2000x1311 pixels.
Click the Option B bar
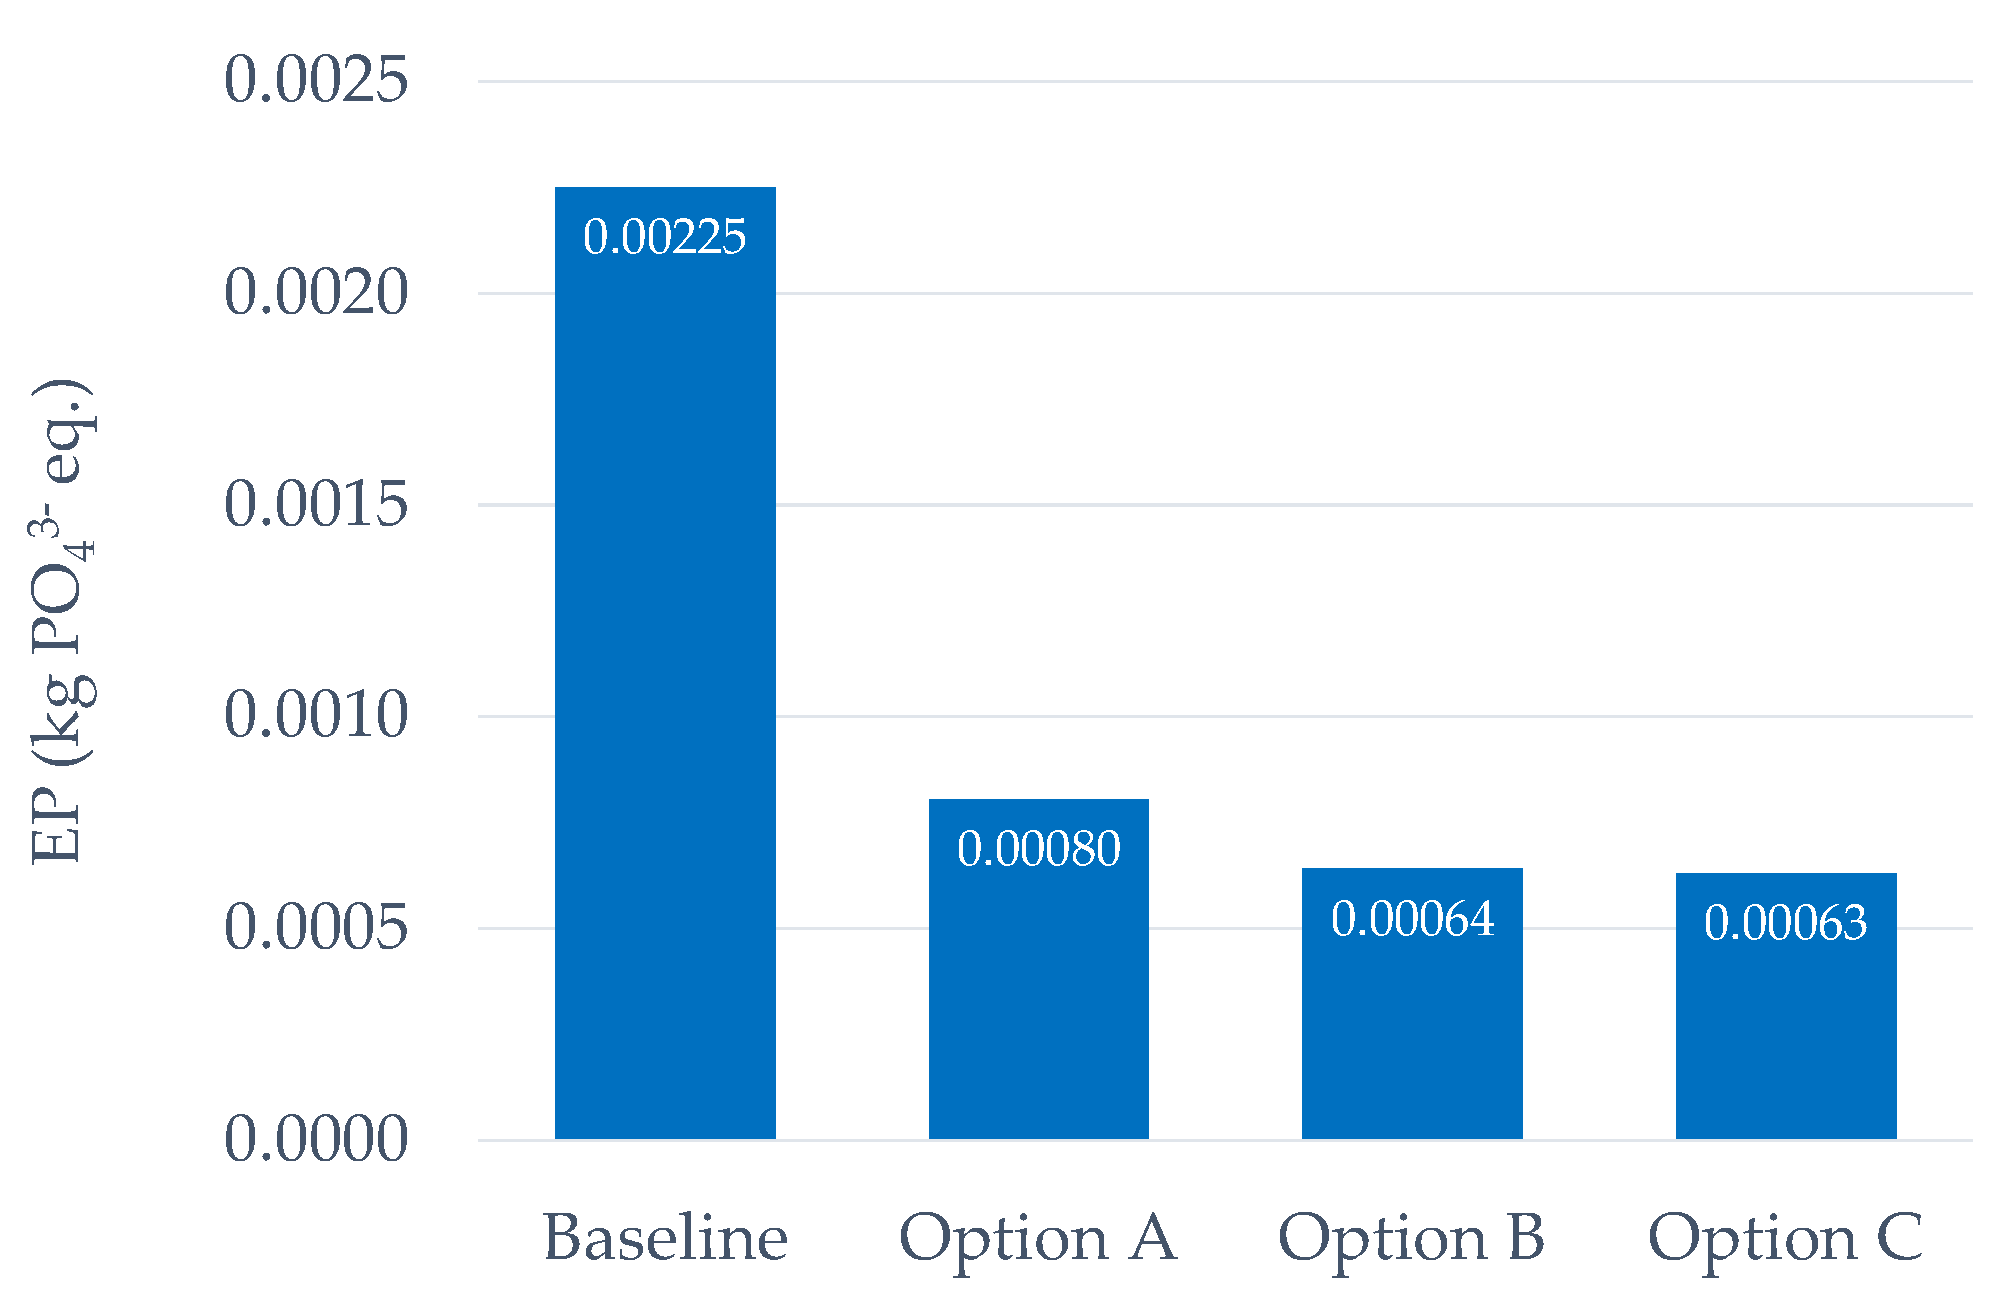tap(1412, 1003)
